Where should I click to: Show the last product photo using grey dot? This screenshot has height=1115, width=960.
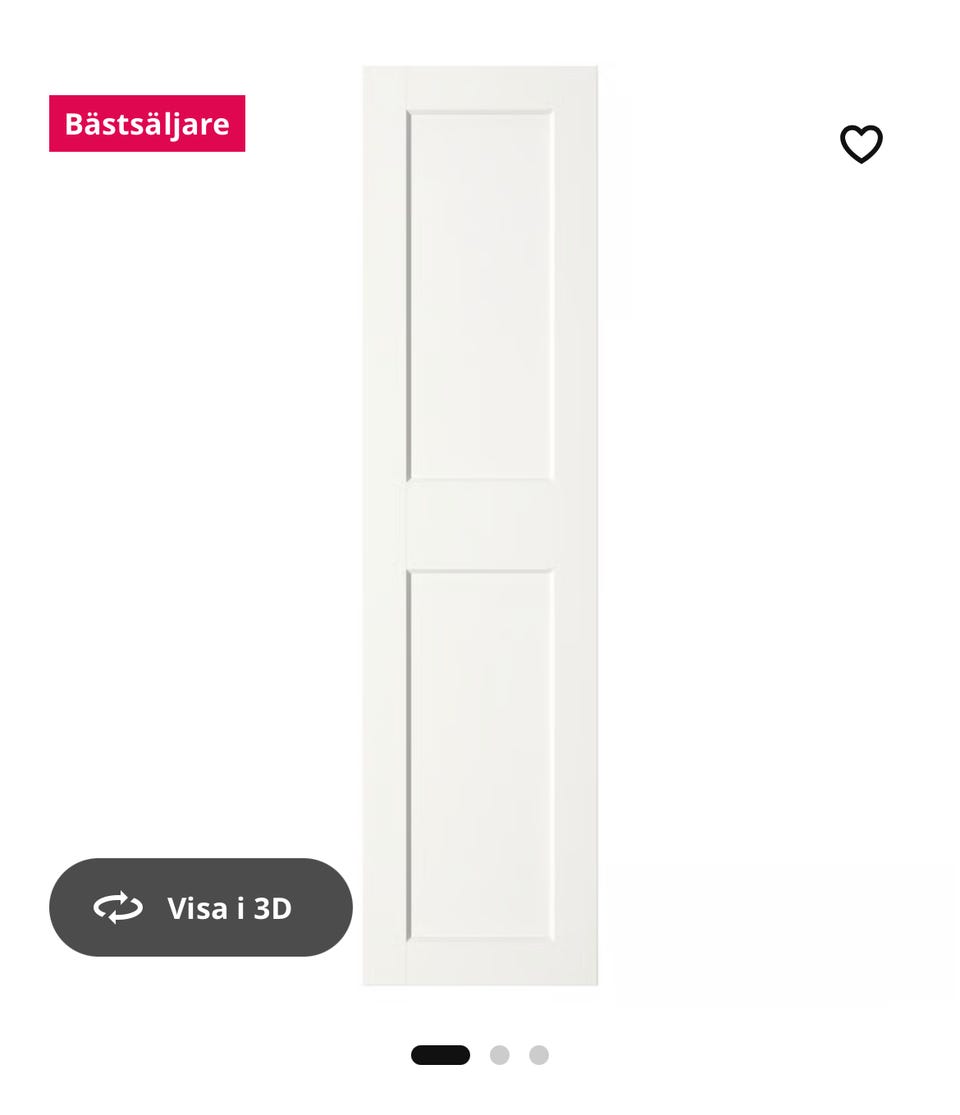(539, 1055)
